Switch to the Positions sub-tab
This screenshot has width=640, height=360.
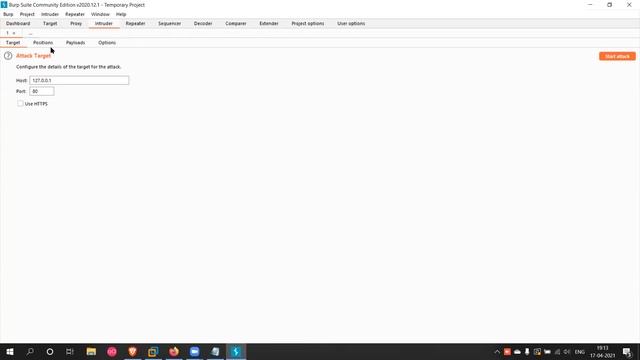pyautogui.click(x=43, y=42)
